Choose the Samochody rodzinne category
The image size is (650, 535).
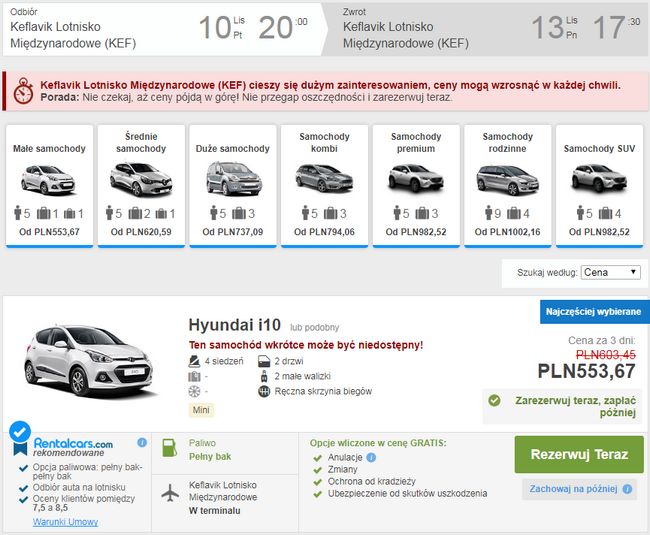coord(507,186)
